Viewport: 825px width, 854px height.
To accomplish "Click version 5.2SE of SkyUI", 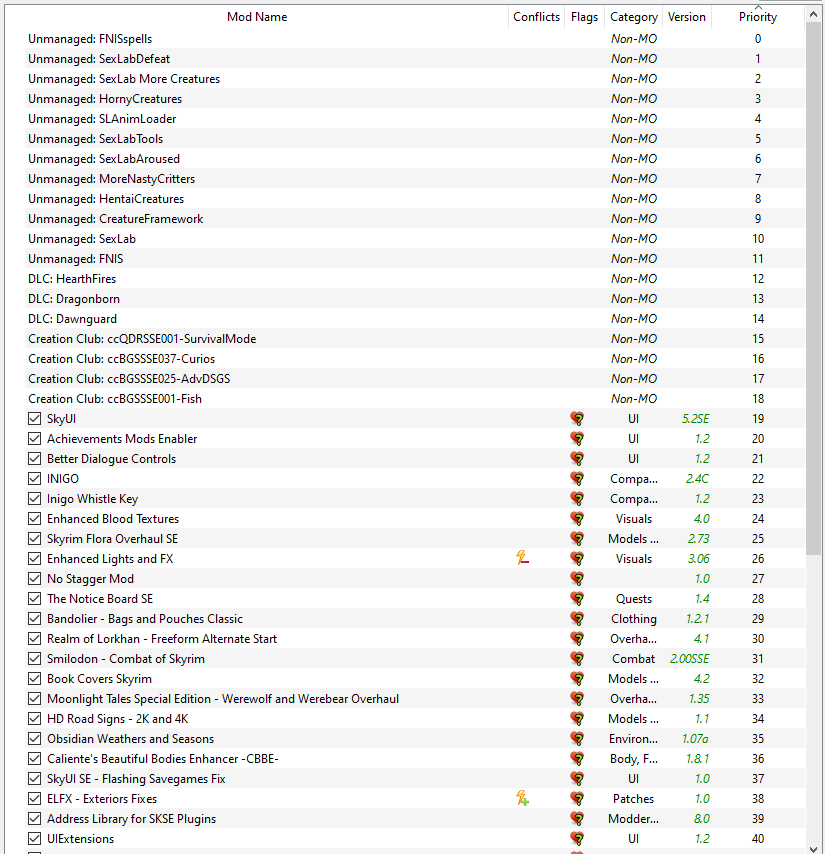I will 695,419.
